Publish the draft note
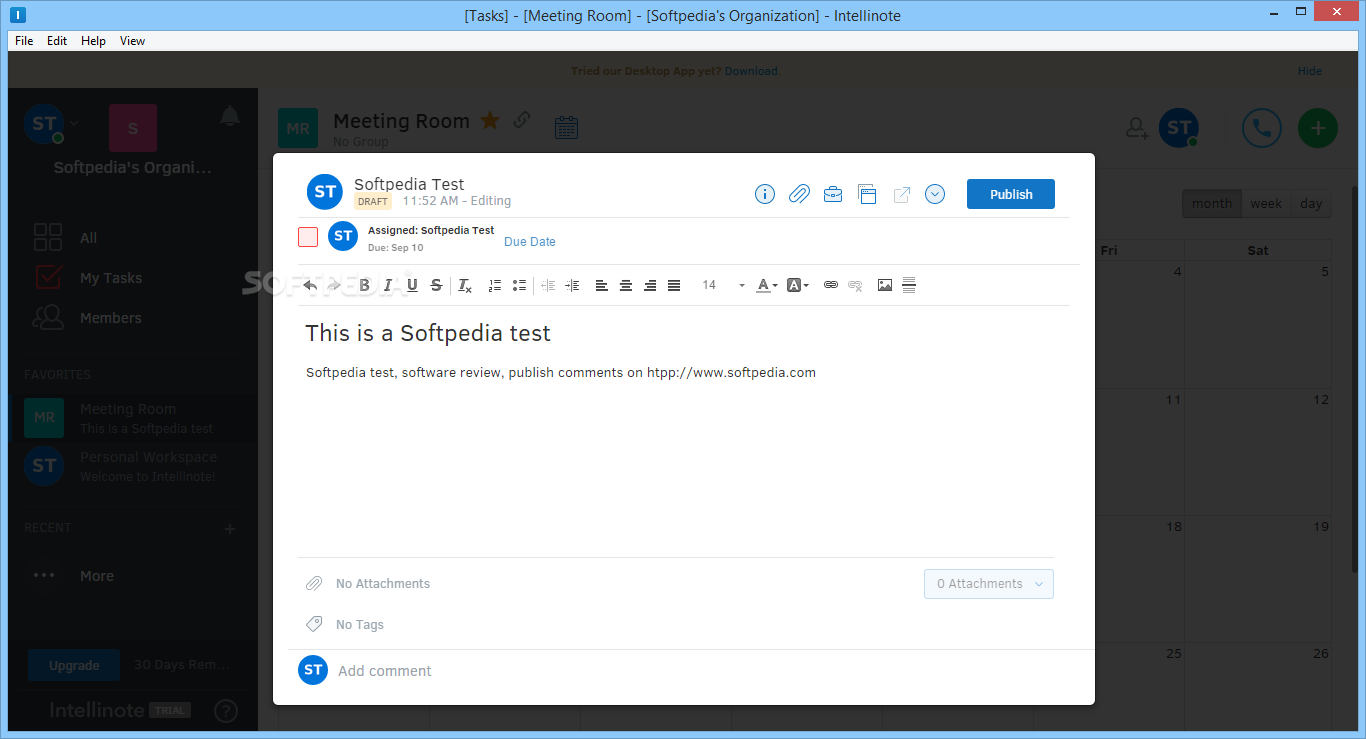1366x739 pixels. coord(1011,194)
